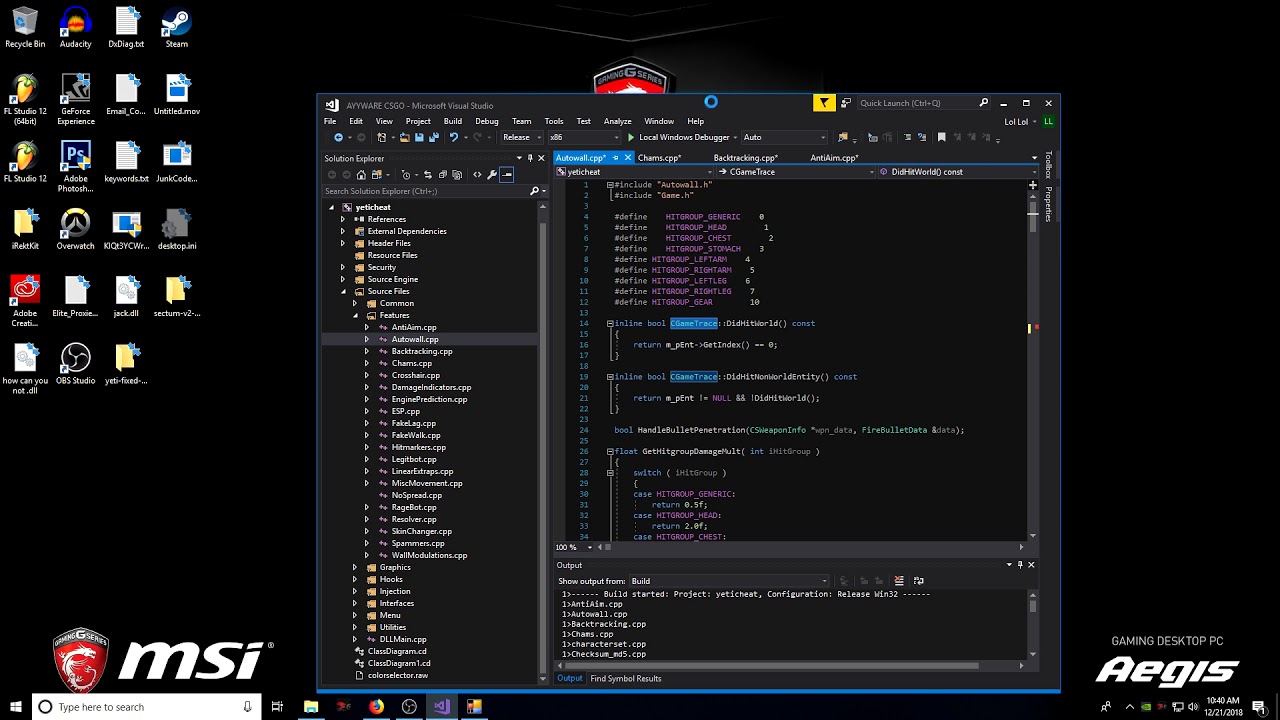This screenshot has height=720, width=1280.
Task: Expand the References node
Action: [343, 219]
